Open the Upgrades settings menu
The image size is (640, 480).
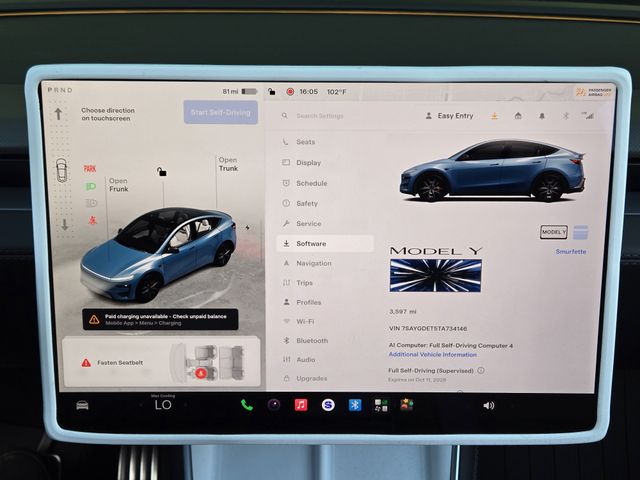coord(325,378)
